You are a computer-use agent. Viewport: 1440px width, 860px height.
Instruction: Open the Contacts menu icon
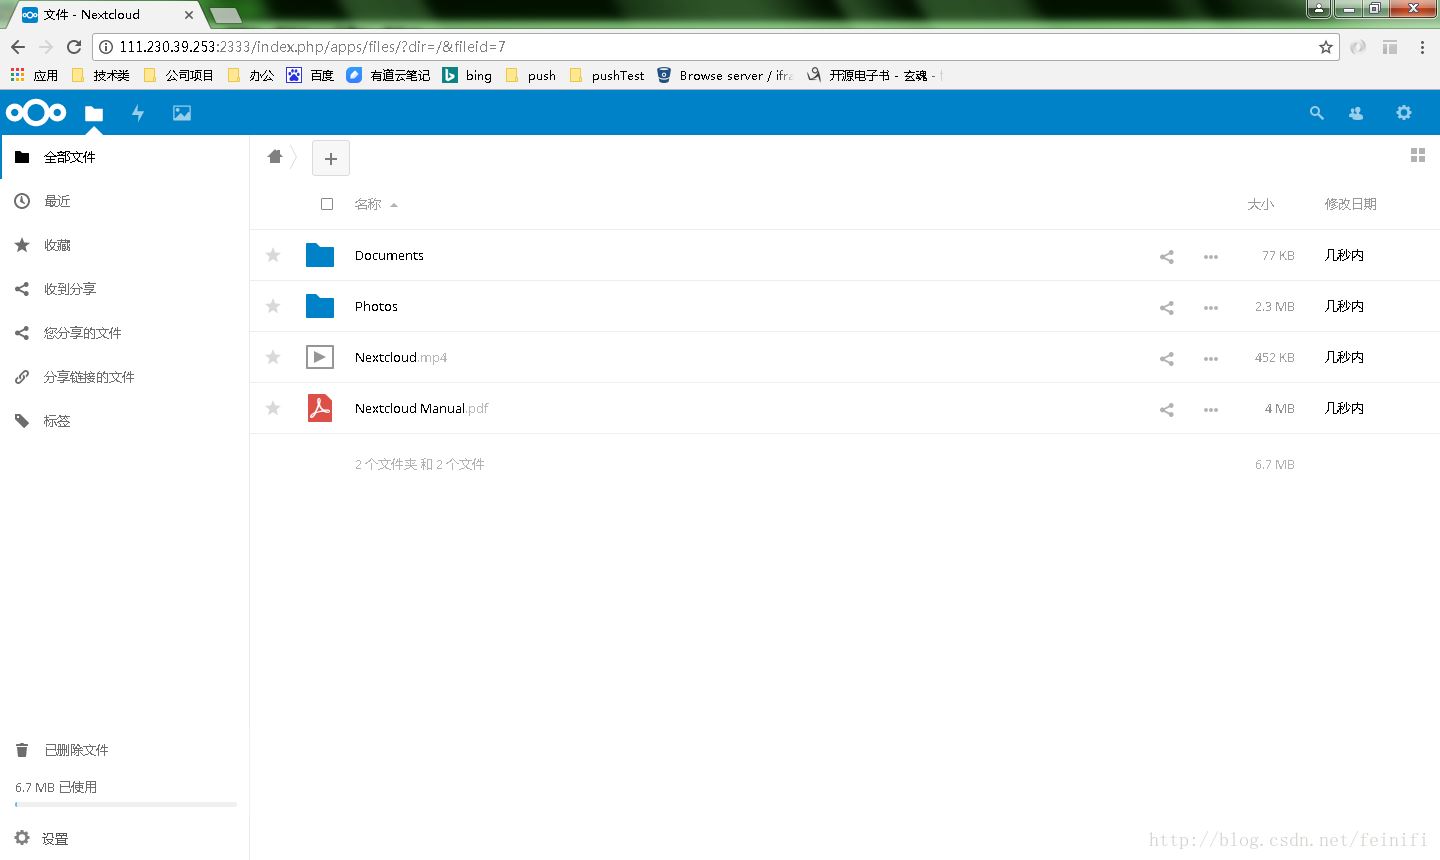(x=1355, y=112)
